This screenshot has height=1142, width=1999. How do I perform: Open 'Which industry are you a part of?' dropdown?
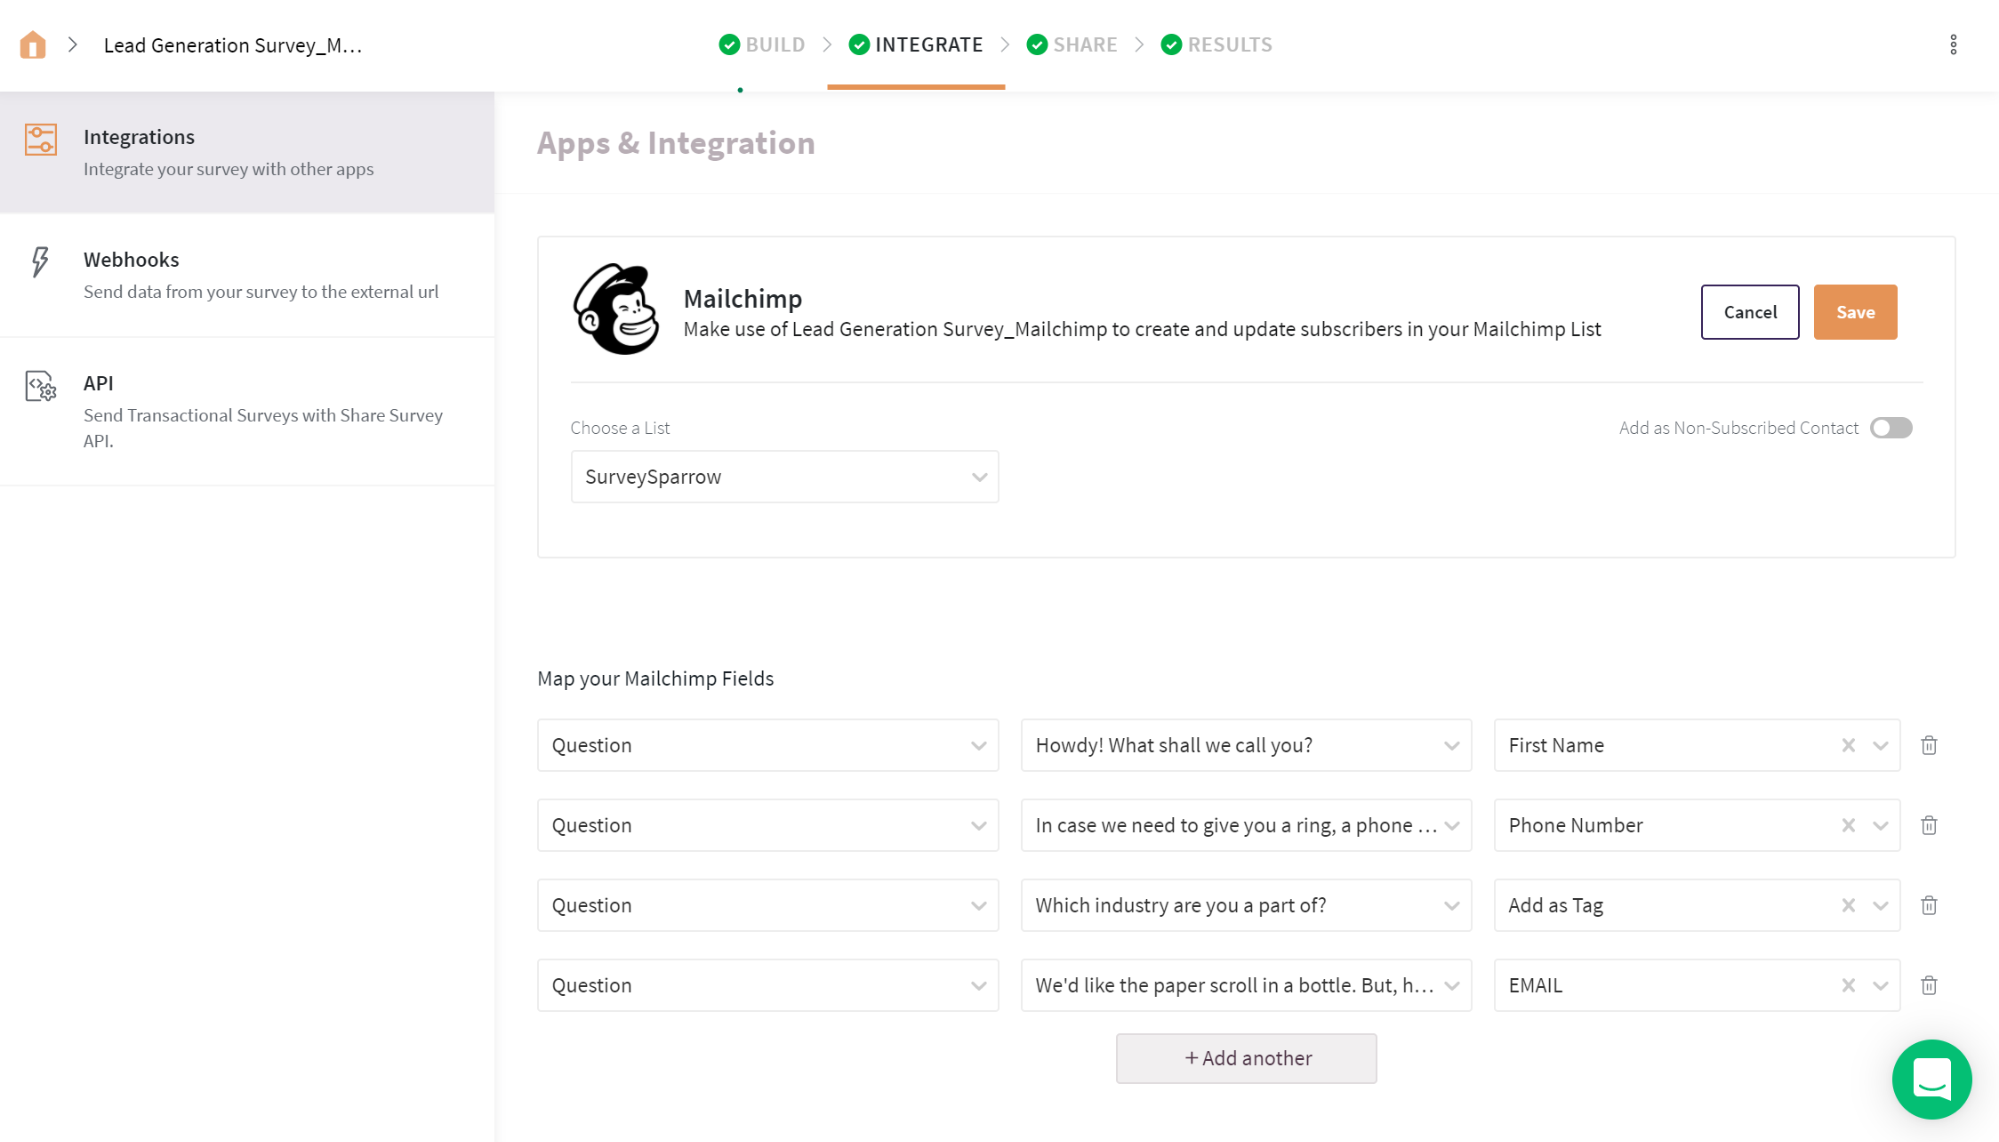coord(1245,905)
